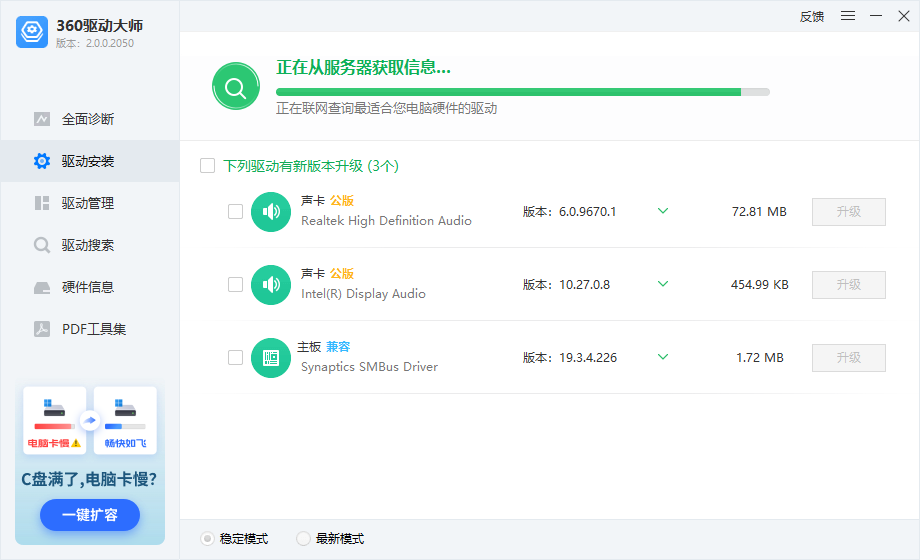920x560 pixels.
Task: Click the 454.99 KB size value
Action: tap(759, 285)
